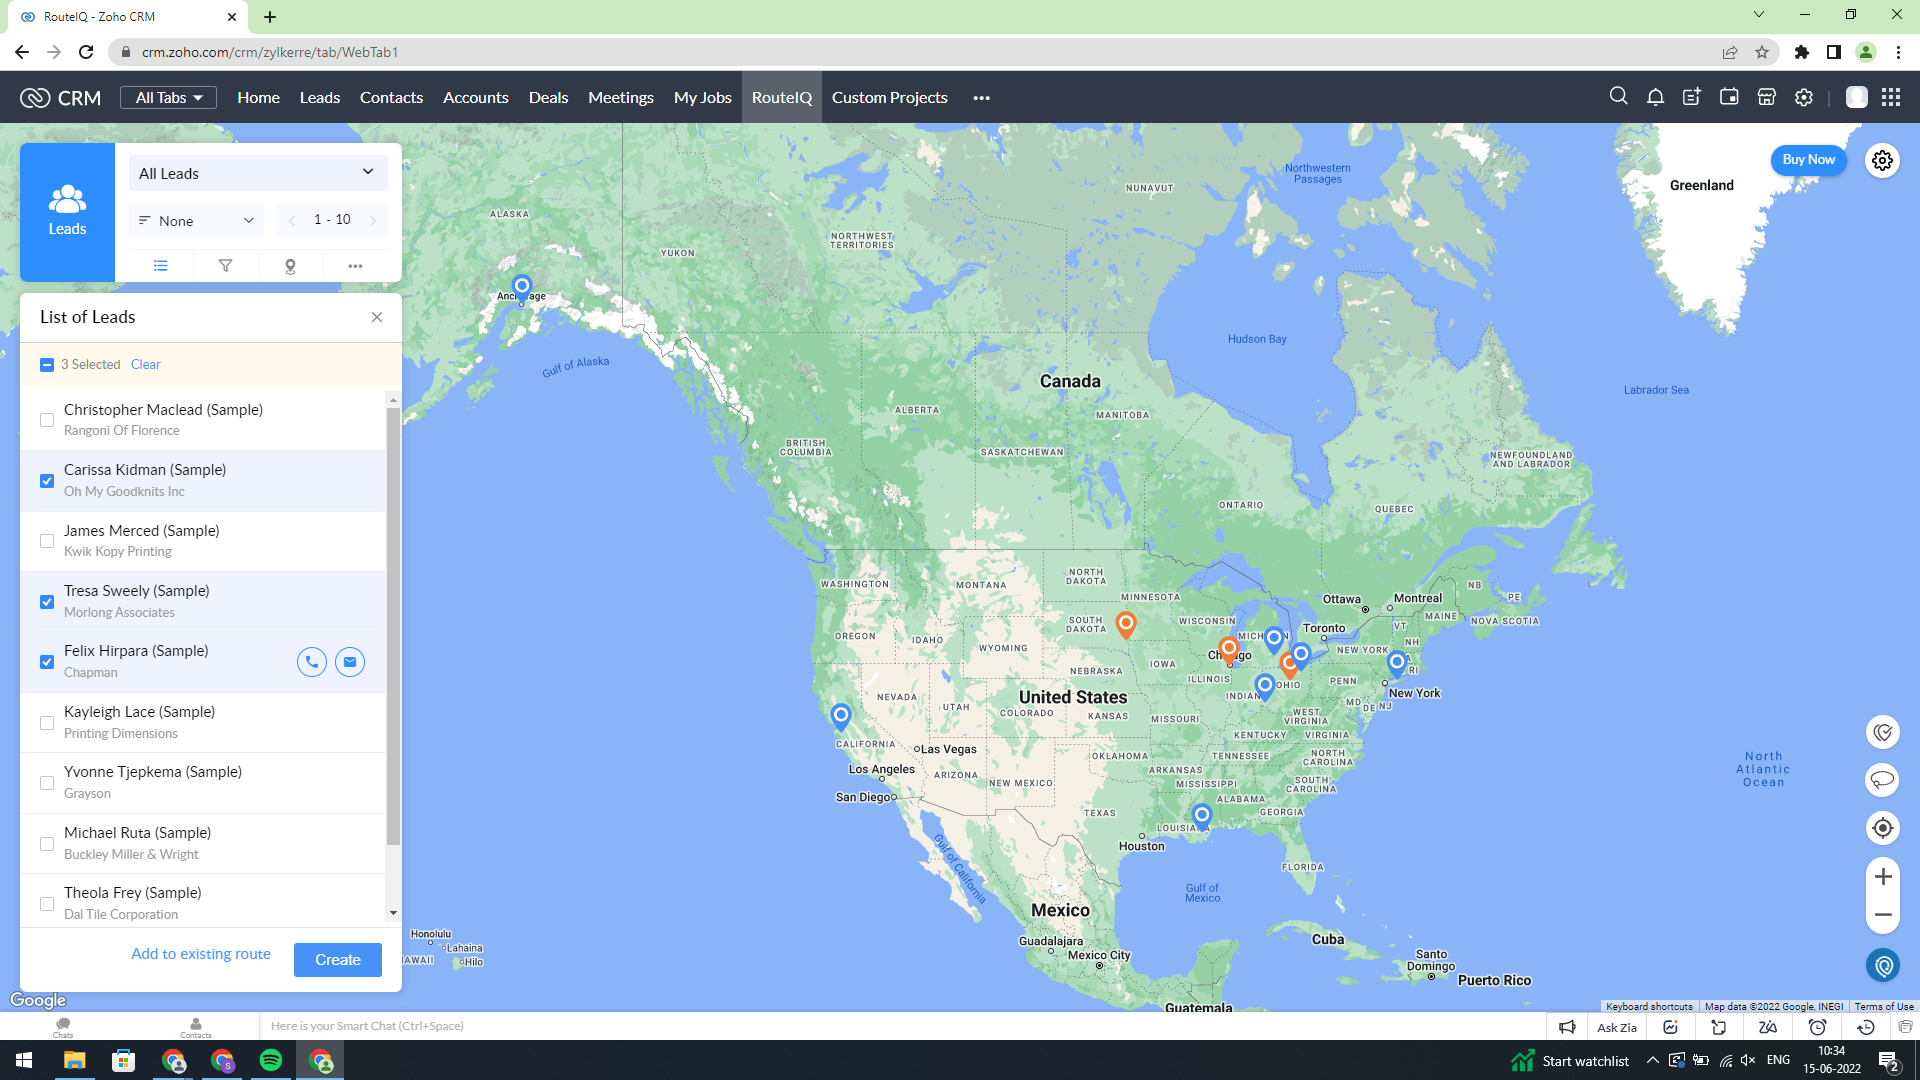The width and height of the screenshot is (1920, 1080).
Task: Click the Create route button
Action: (x=338, y=960)
